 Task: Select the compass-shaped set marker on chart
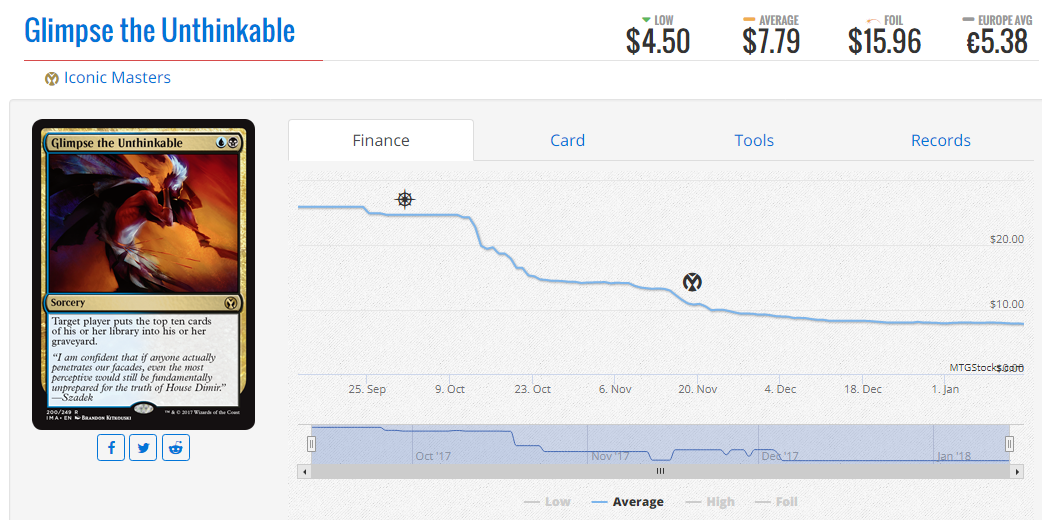(405, 199)
